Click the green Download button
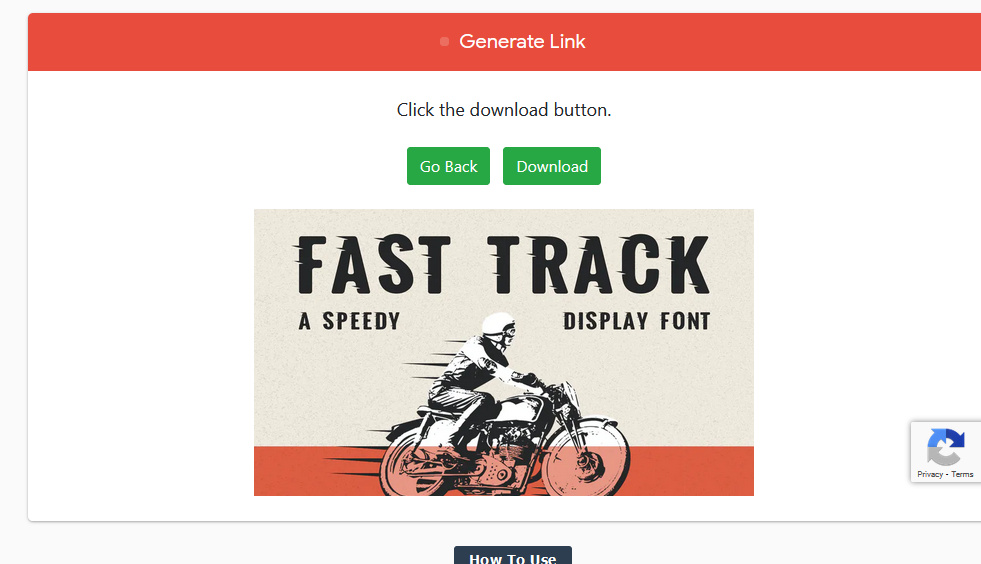This screenshot has width=981, height=564. (551, 166)
